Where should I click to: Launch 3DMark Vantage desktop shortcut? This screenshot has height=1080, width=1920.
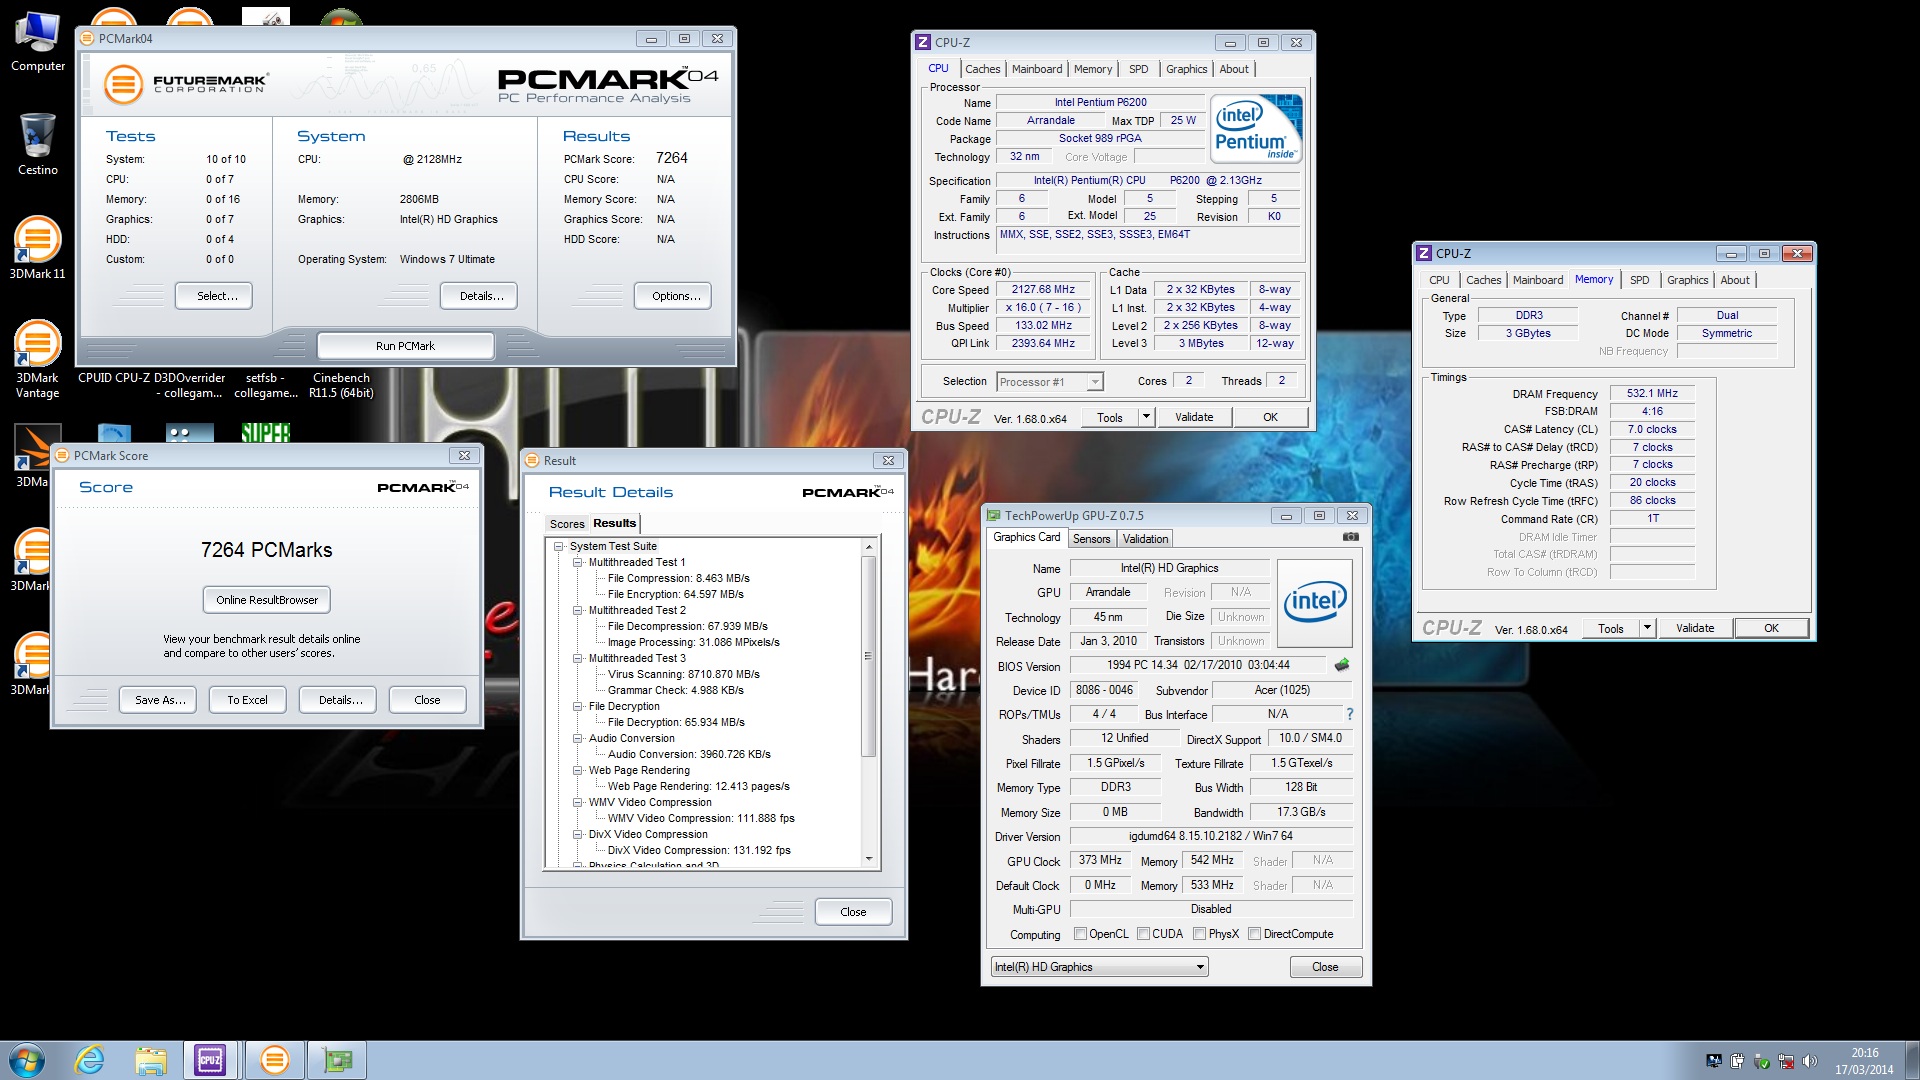click(x=37, y=358)
